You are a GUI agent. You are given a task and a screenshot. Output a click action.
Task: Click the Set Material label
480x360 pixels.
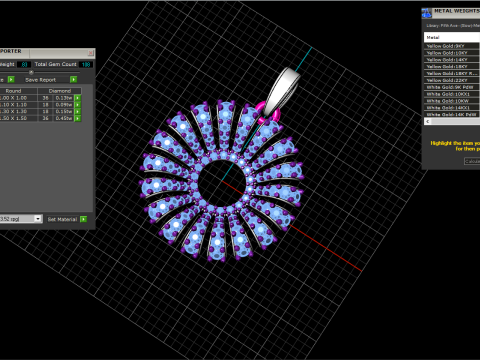(62, 219)
